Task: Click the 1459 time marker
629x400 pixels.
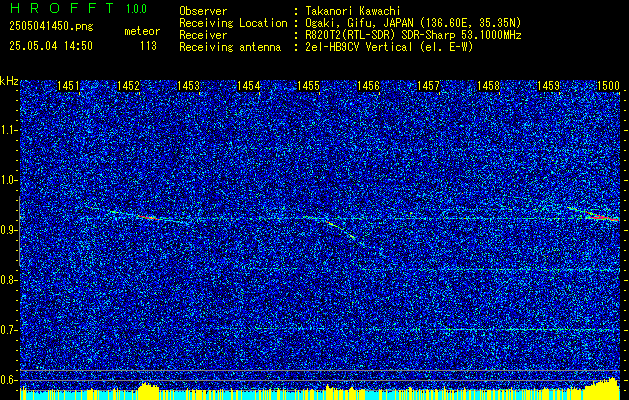Action: pos(548,86)
